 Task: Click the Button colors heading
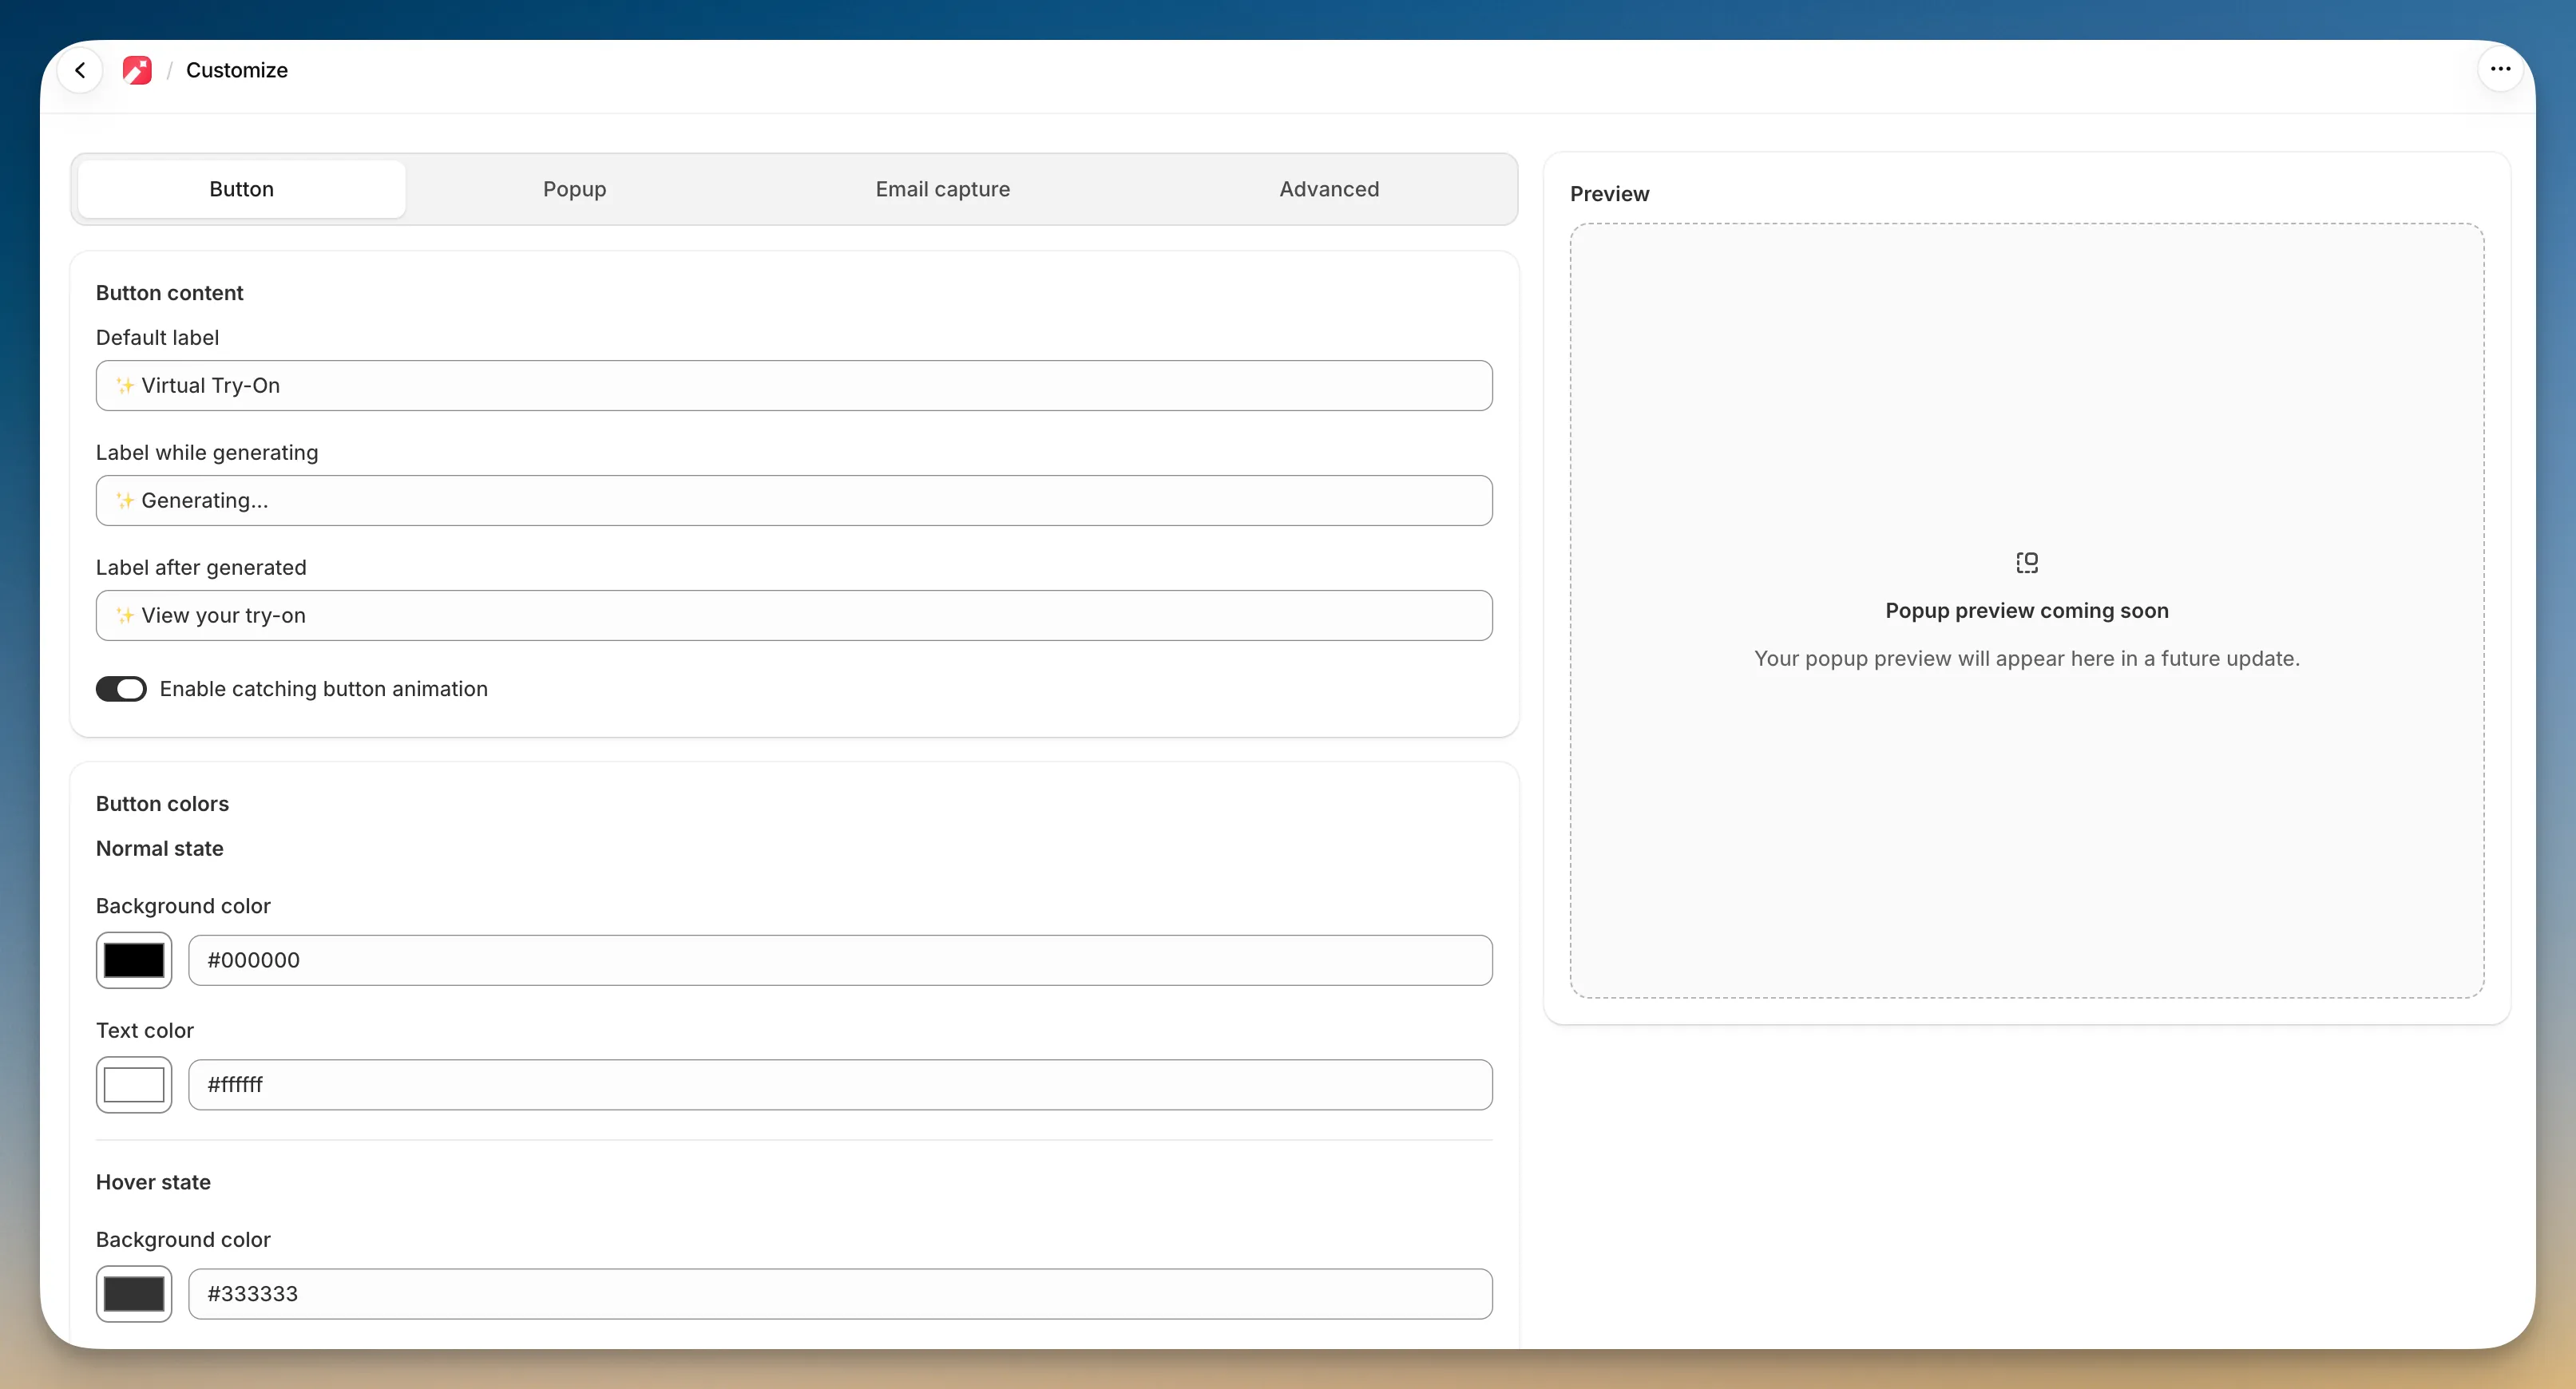click(162, 804)
